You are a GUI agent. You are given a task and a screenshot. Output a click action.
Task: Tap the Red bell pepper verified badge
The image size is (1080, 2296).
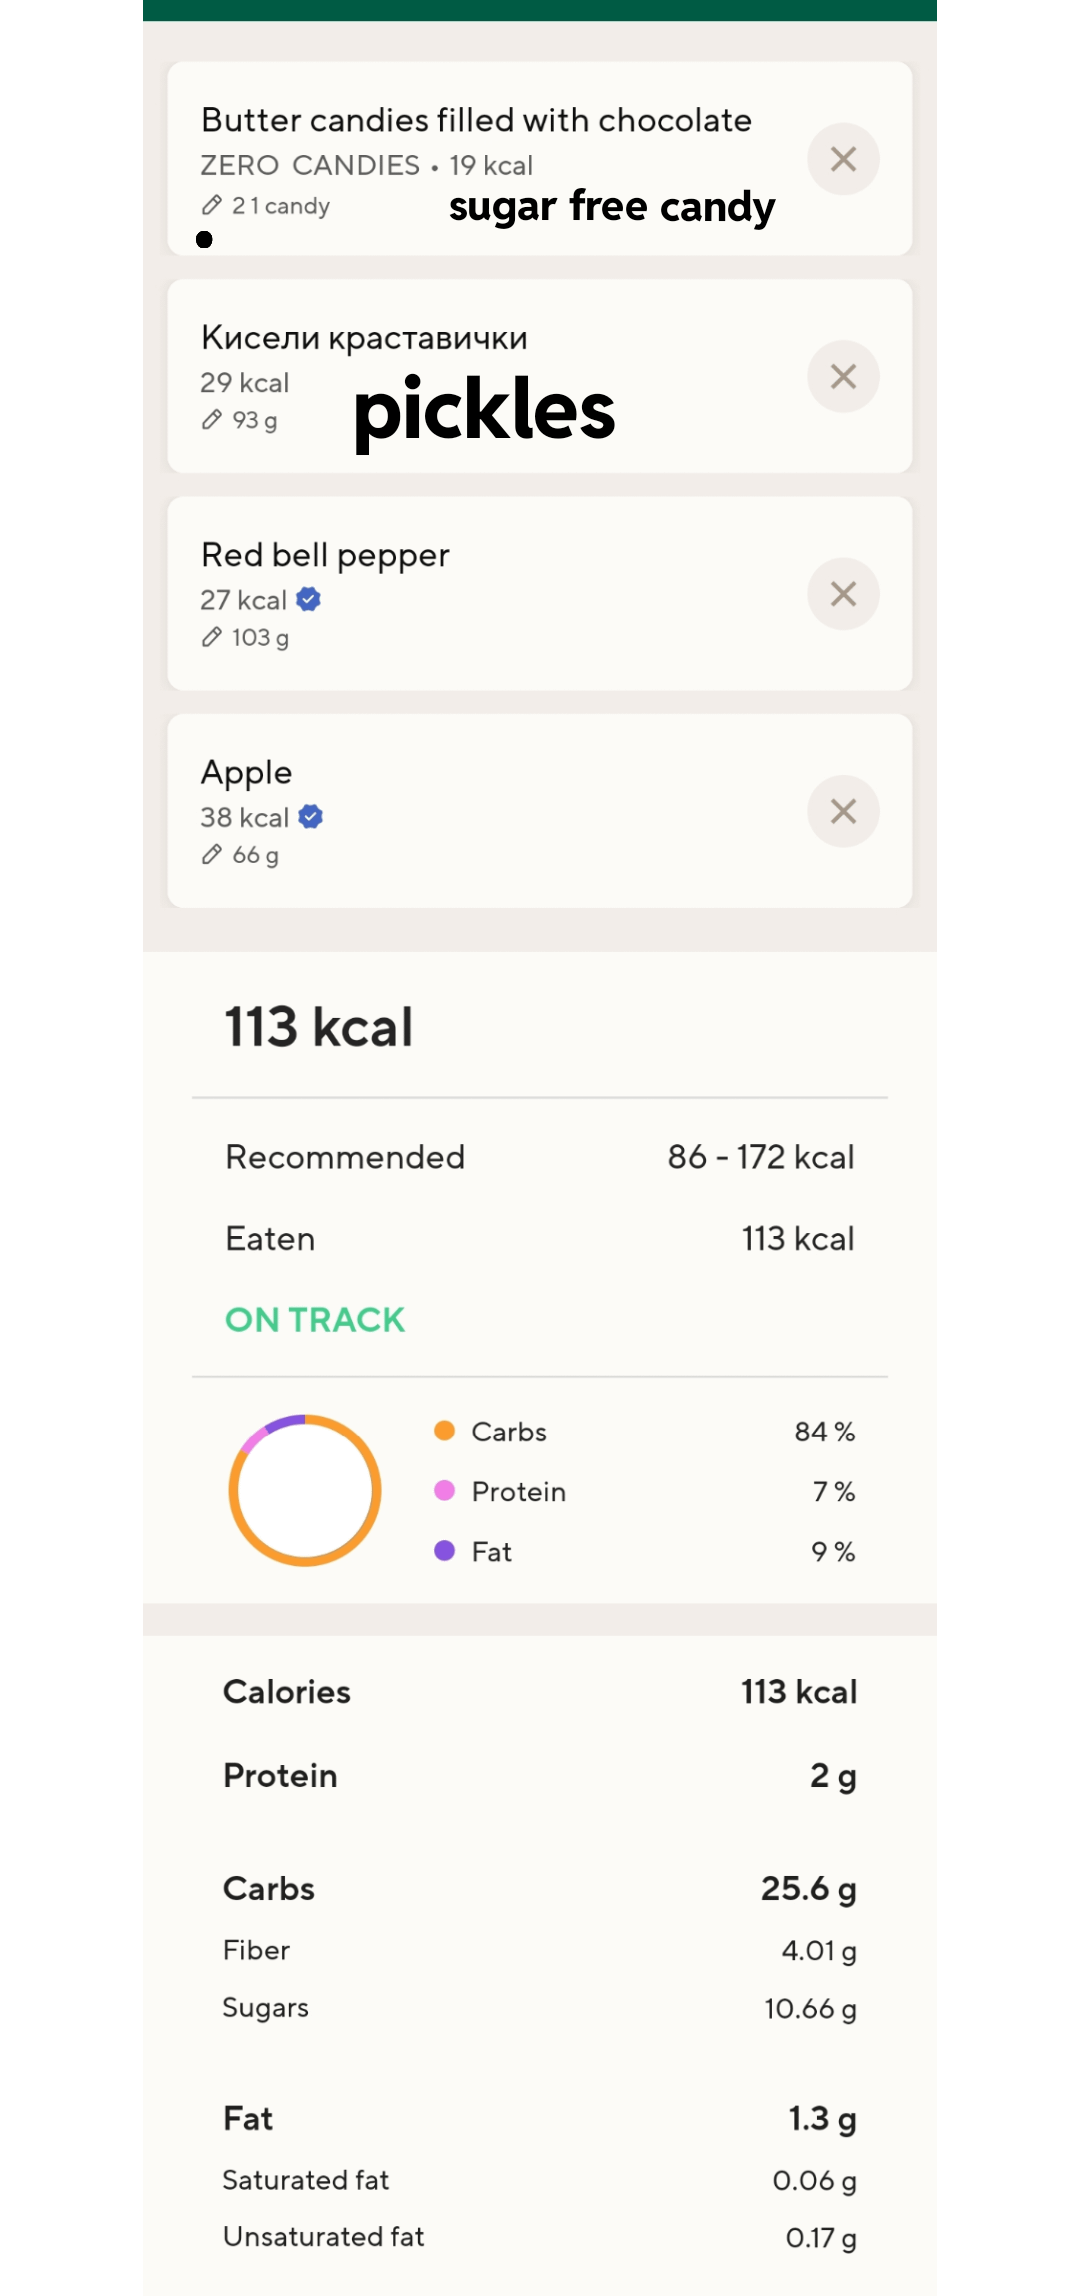coord(309,599)
